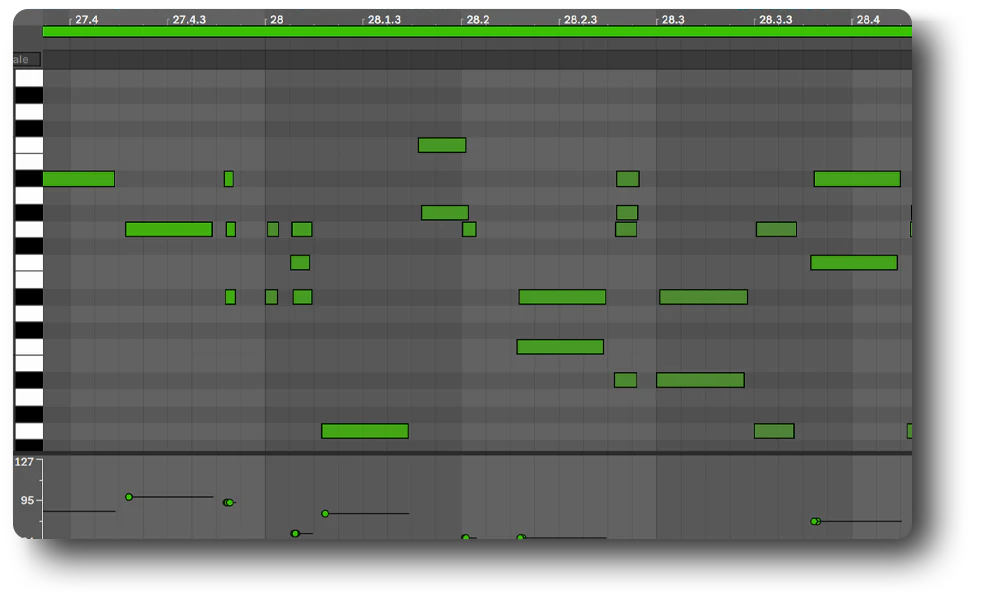Grab highest velocity marker after 27.4
The image size is (989, 602).
pyautogui.click(x=129, y=497)
